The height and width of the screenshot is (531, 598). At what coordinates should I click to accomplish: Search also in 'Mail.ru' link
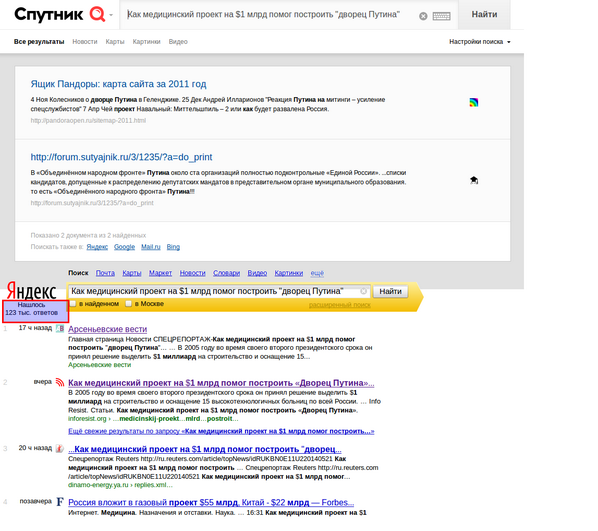(151, 247)
